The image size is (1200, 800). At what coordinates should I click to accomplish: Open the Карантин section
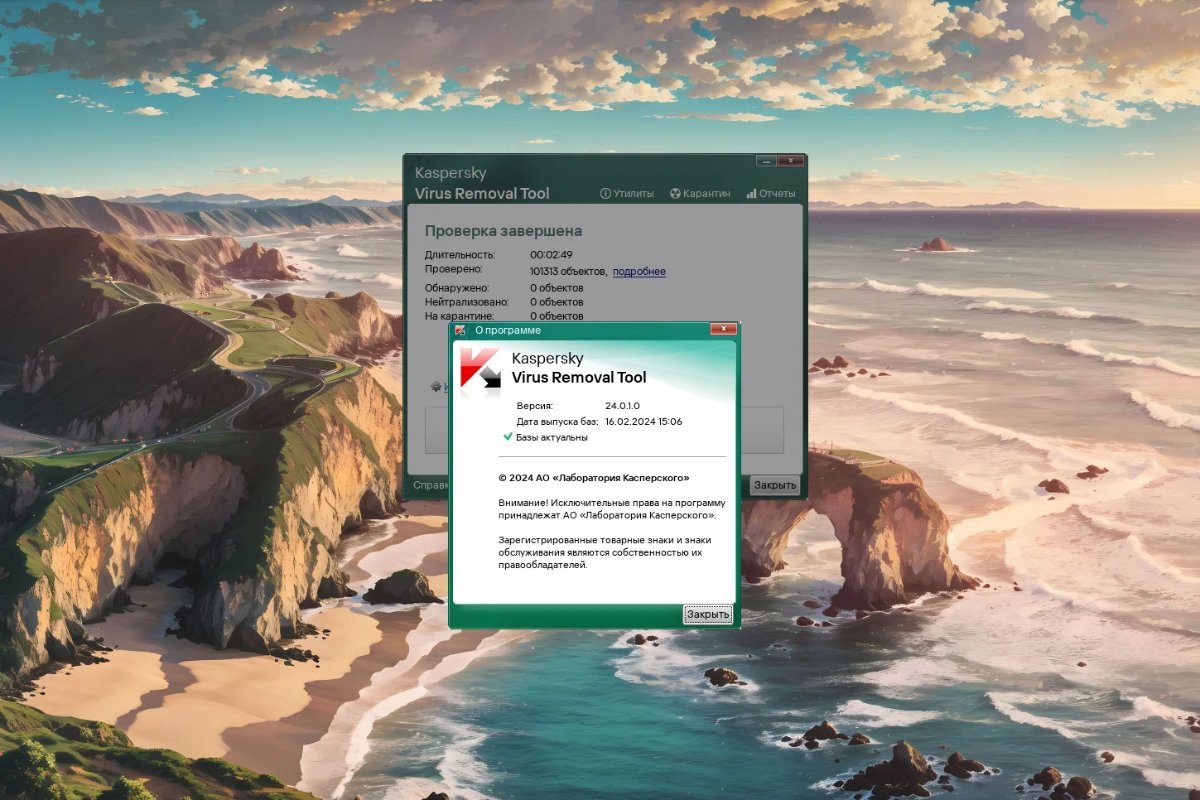[700, 193]
